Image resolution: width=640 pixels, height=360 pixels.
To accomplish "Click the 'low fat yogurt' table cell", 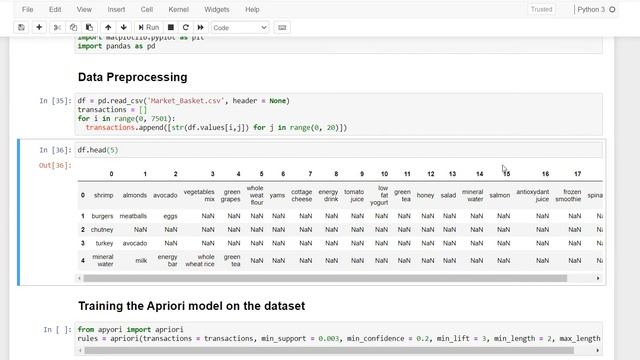I will click(x=379, y=195).
